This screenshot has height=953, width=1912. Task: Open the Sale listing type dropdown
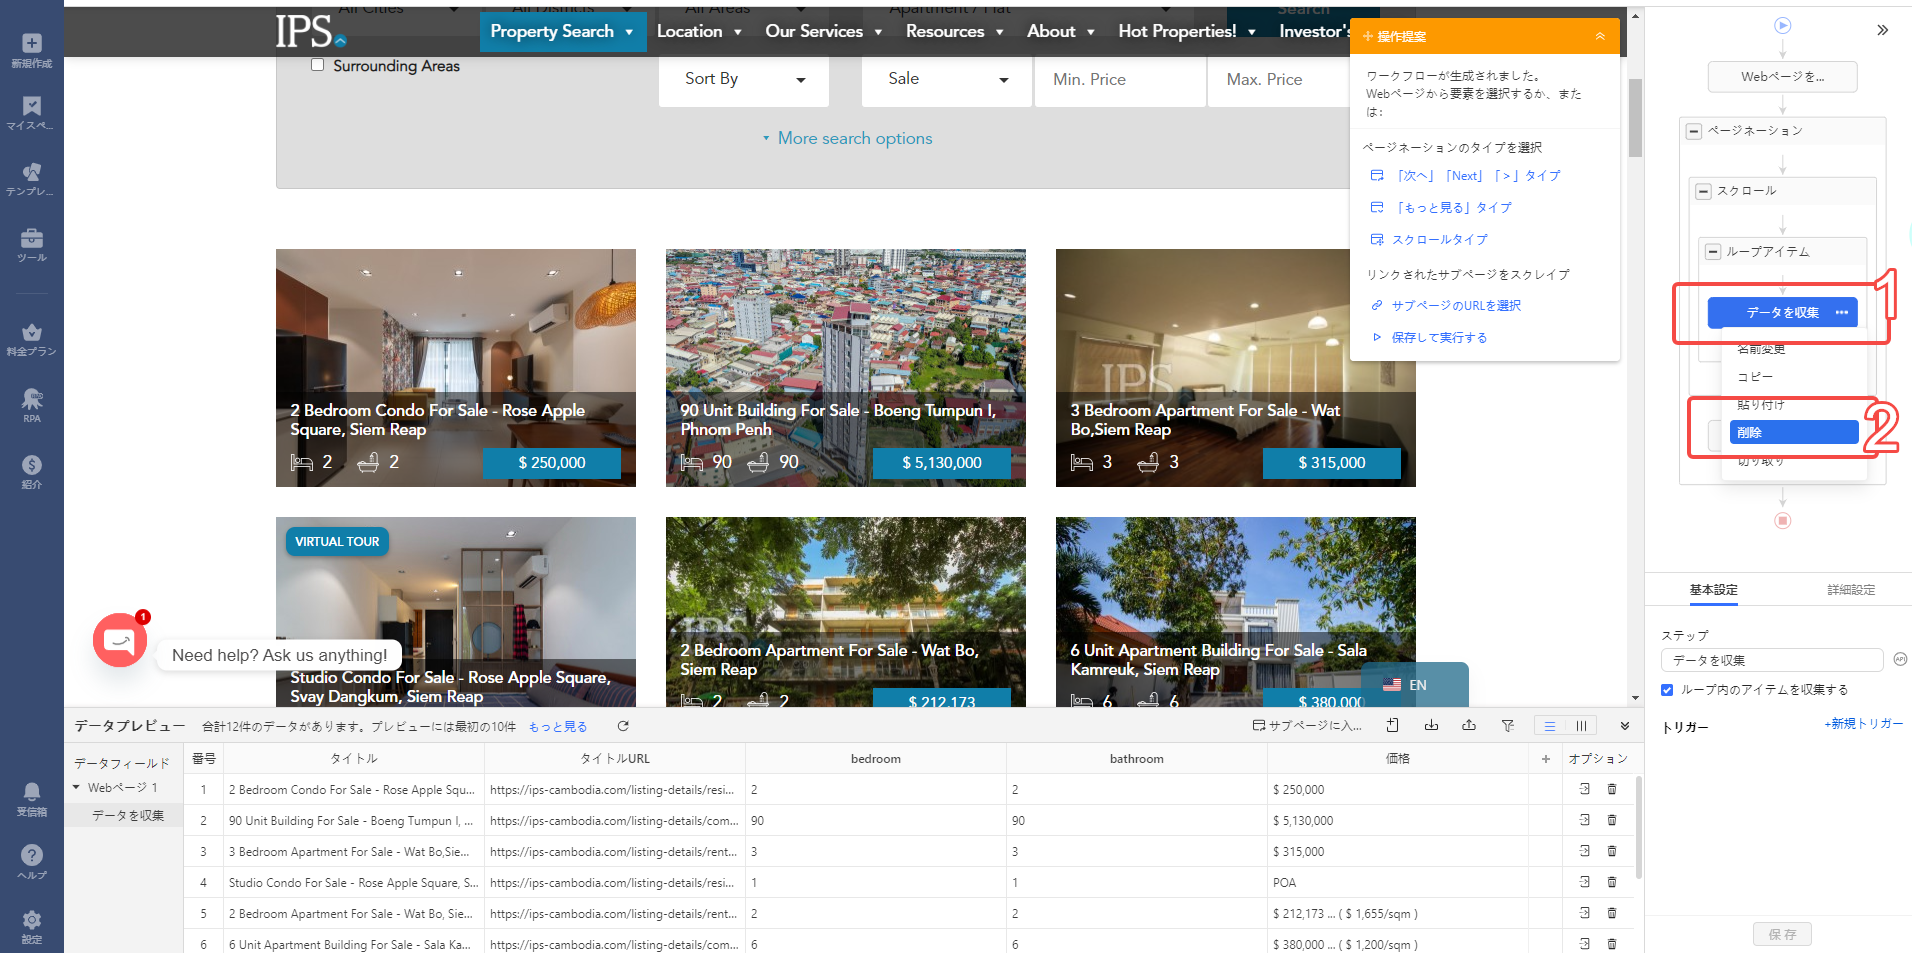click(x=946, y=79)
